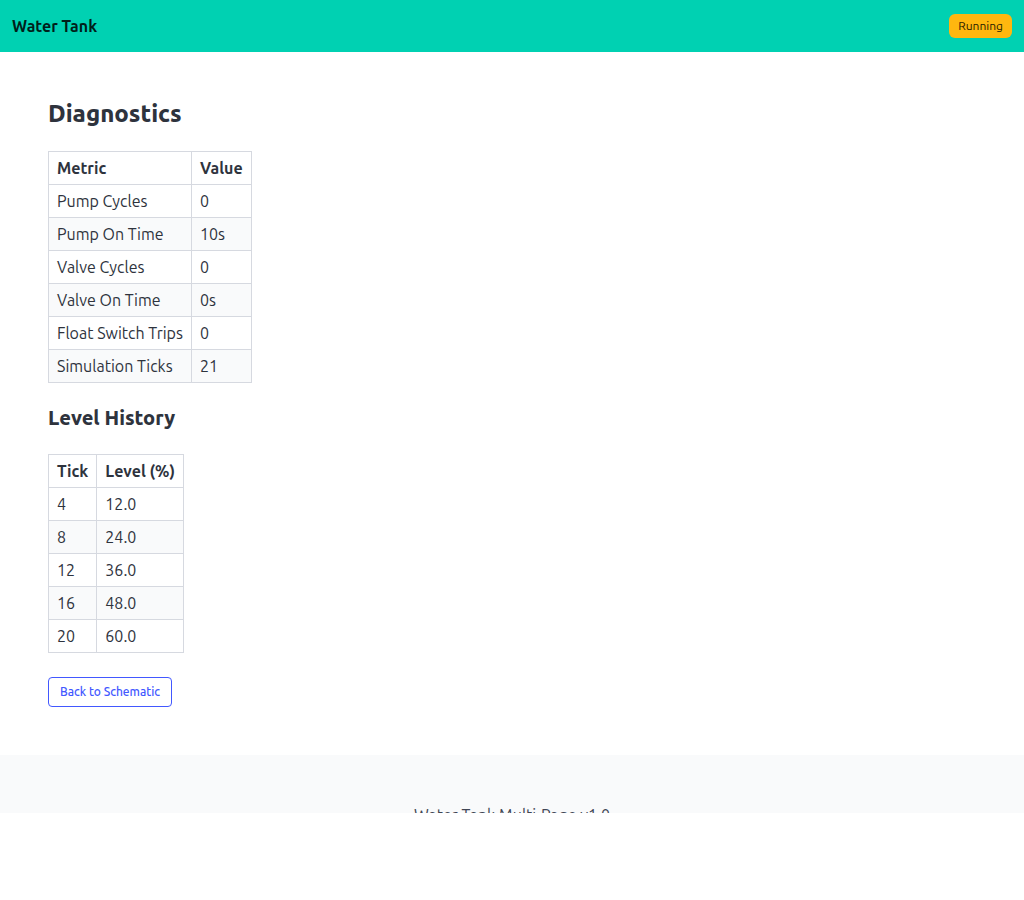Image resolution: width=1024 pixels, height=900 pixels.
Task: Click the 48.0 level value
Action: click(121, 603)
